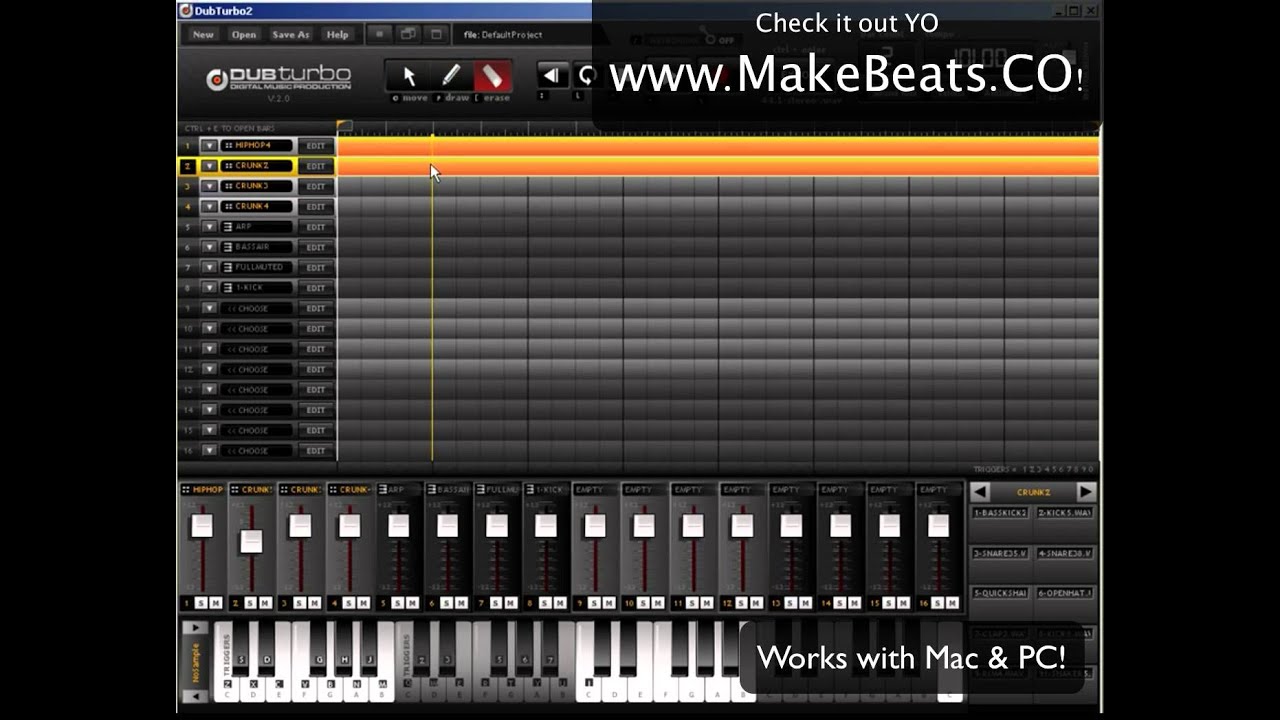1280x720 pixels.
Task: Show the previous sample kit with left arrow
Action: click(x=980, y=492)
